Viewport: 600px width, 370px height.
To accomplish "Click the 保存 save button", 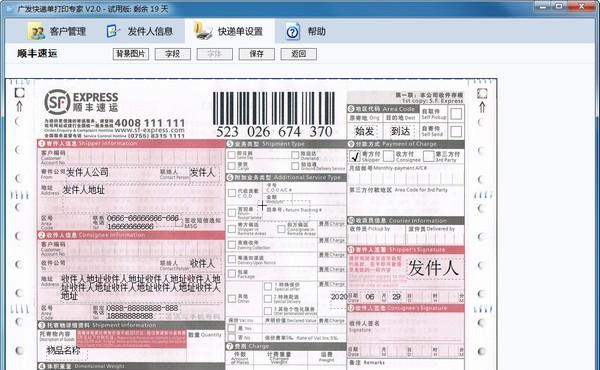I will point(256,54).
